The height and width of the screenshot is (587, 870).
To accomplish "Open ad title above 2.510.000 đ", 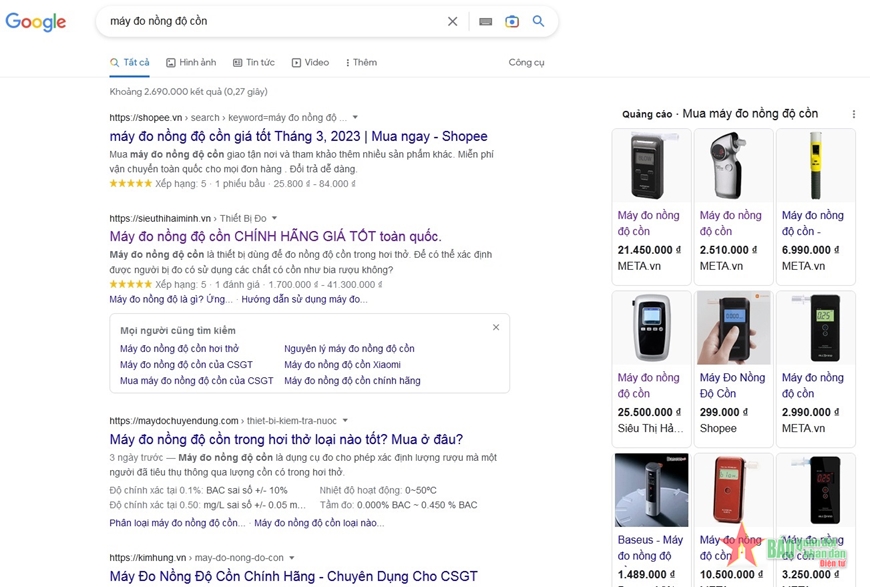I will coord(730,223).
